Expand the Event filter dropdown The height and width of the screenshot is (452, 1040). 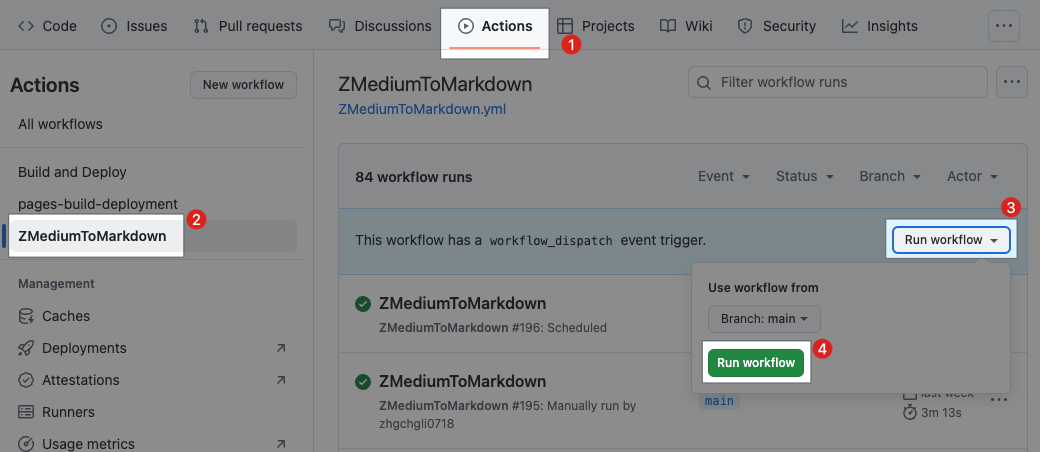click(724, 176)
